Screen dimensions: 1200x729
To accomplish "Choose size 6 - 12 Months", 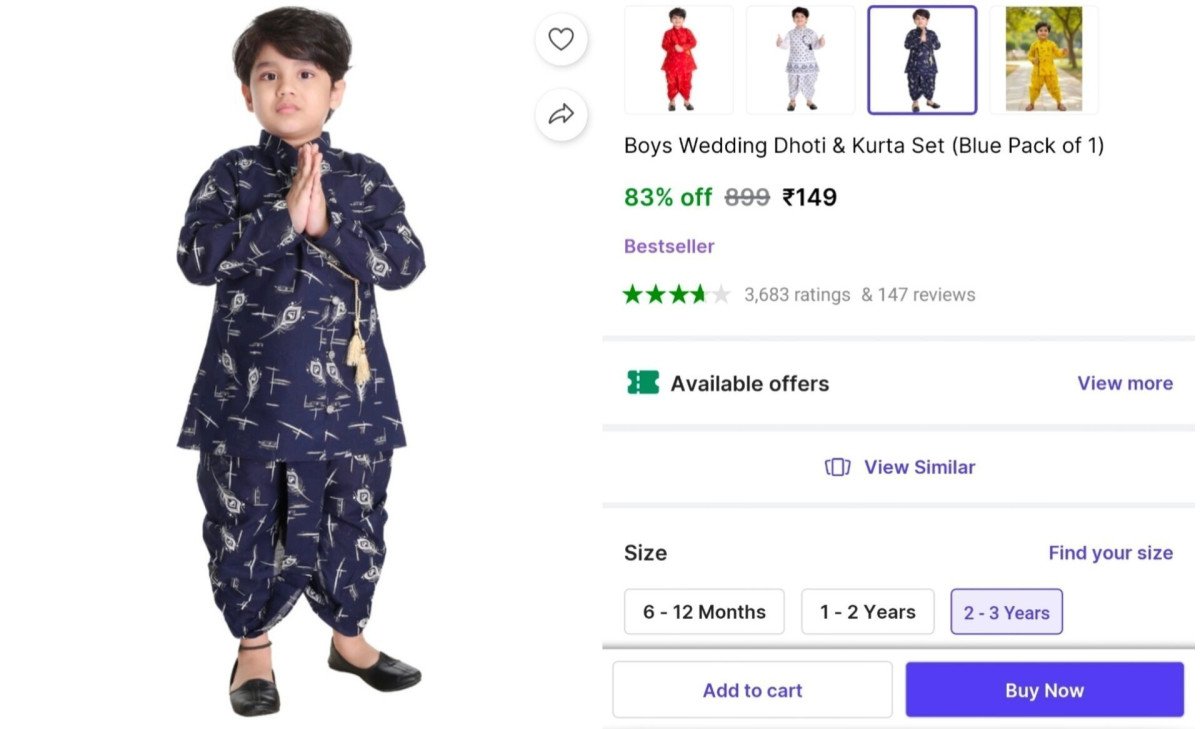I will [x=704, y=612].
